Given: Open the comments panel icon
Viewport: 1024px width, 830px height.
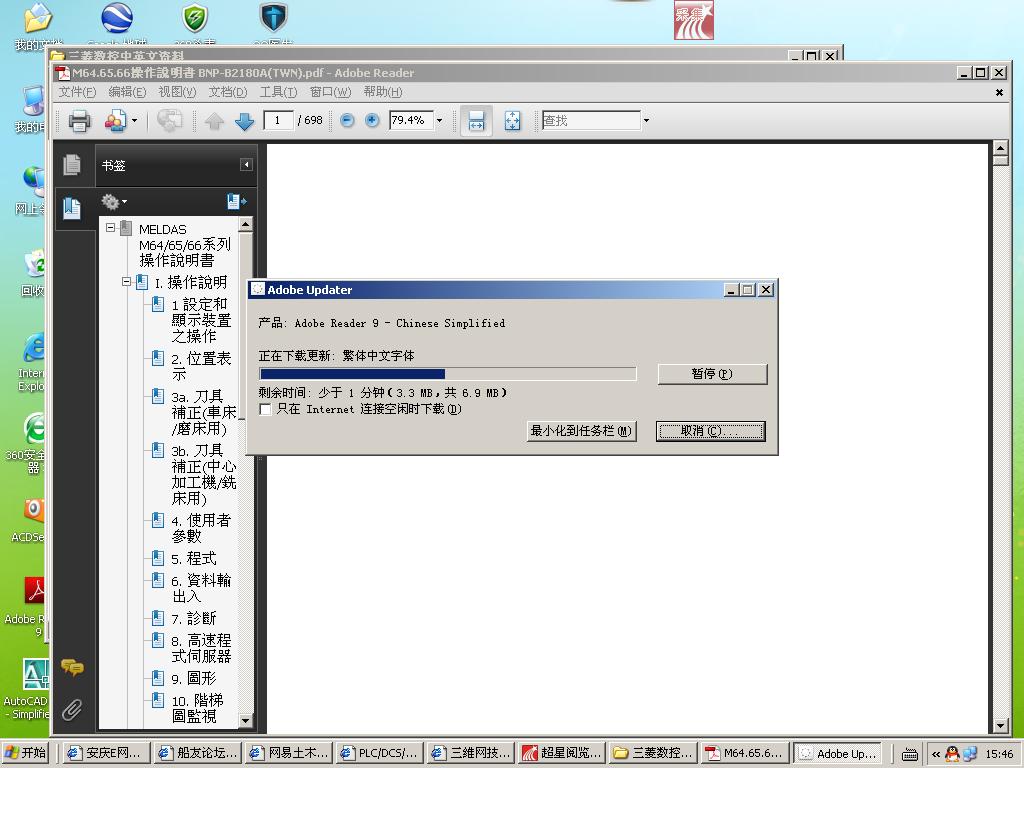Looking at the screenshot, I should click(72, 667).
